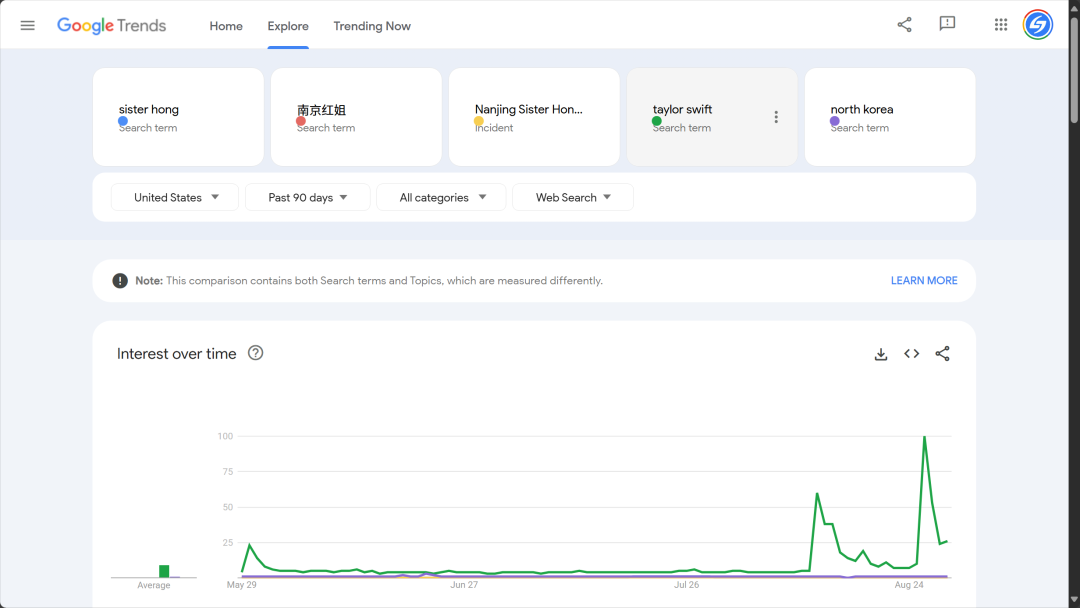Edit the sister hong search term
1080x608 pixels.
149,110
